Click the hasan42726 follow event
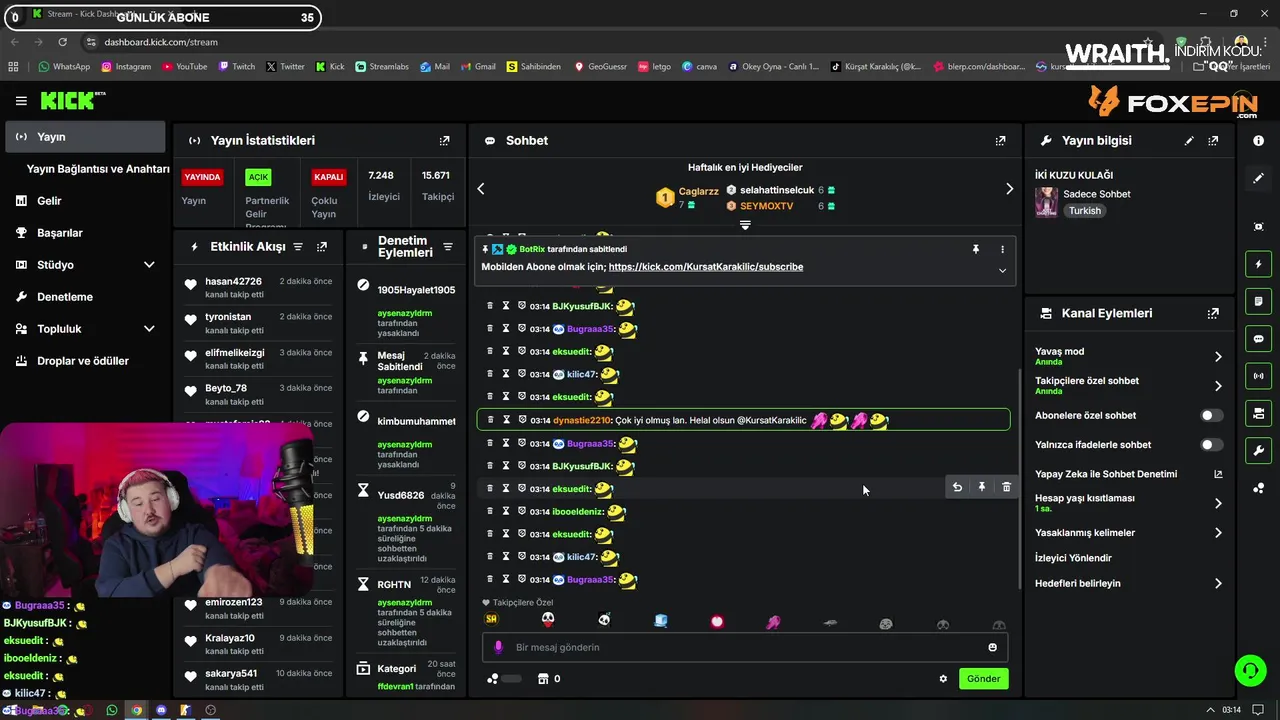 click(x=260, y=287)
